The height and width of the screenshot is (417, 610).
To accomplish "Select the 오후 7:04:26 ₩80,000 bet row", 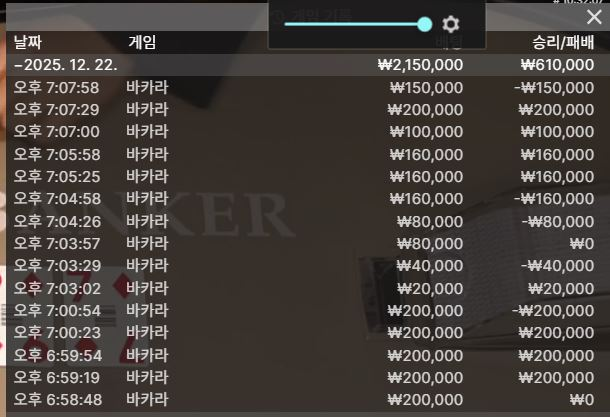I will [304, 221].
